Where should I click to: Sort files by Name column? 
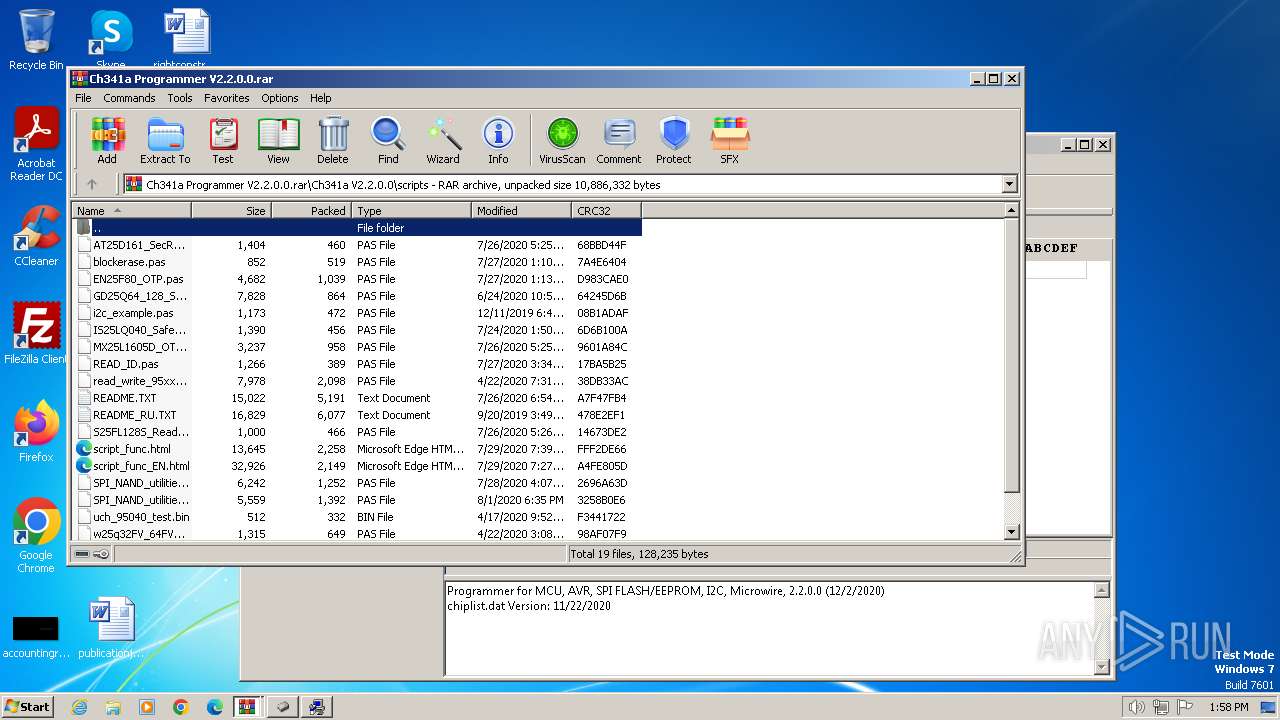pyautogui.click(x=131, y=211)
